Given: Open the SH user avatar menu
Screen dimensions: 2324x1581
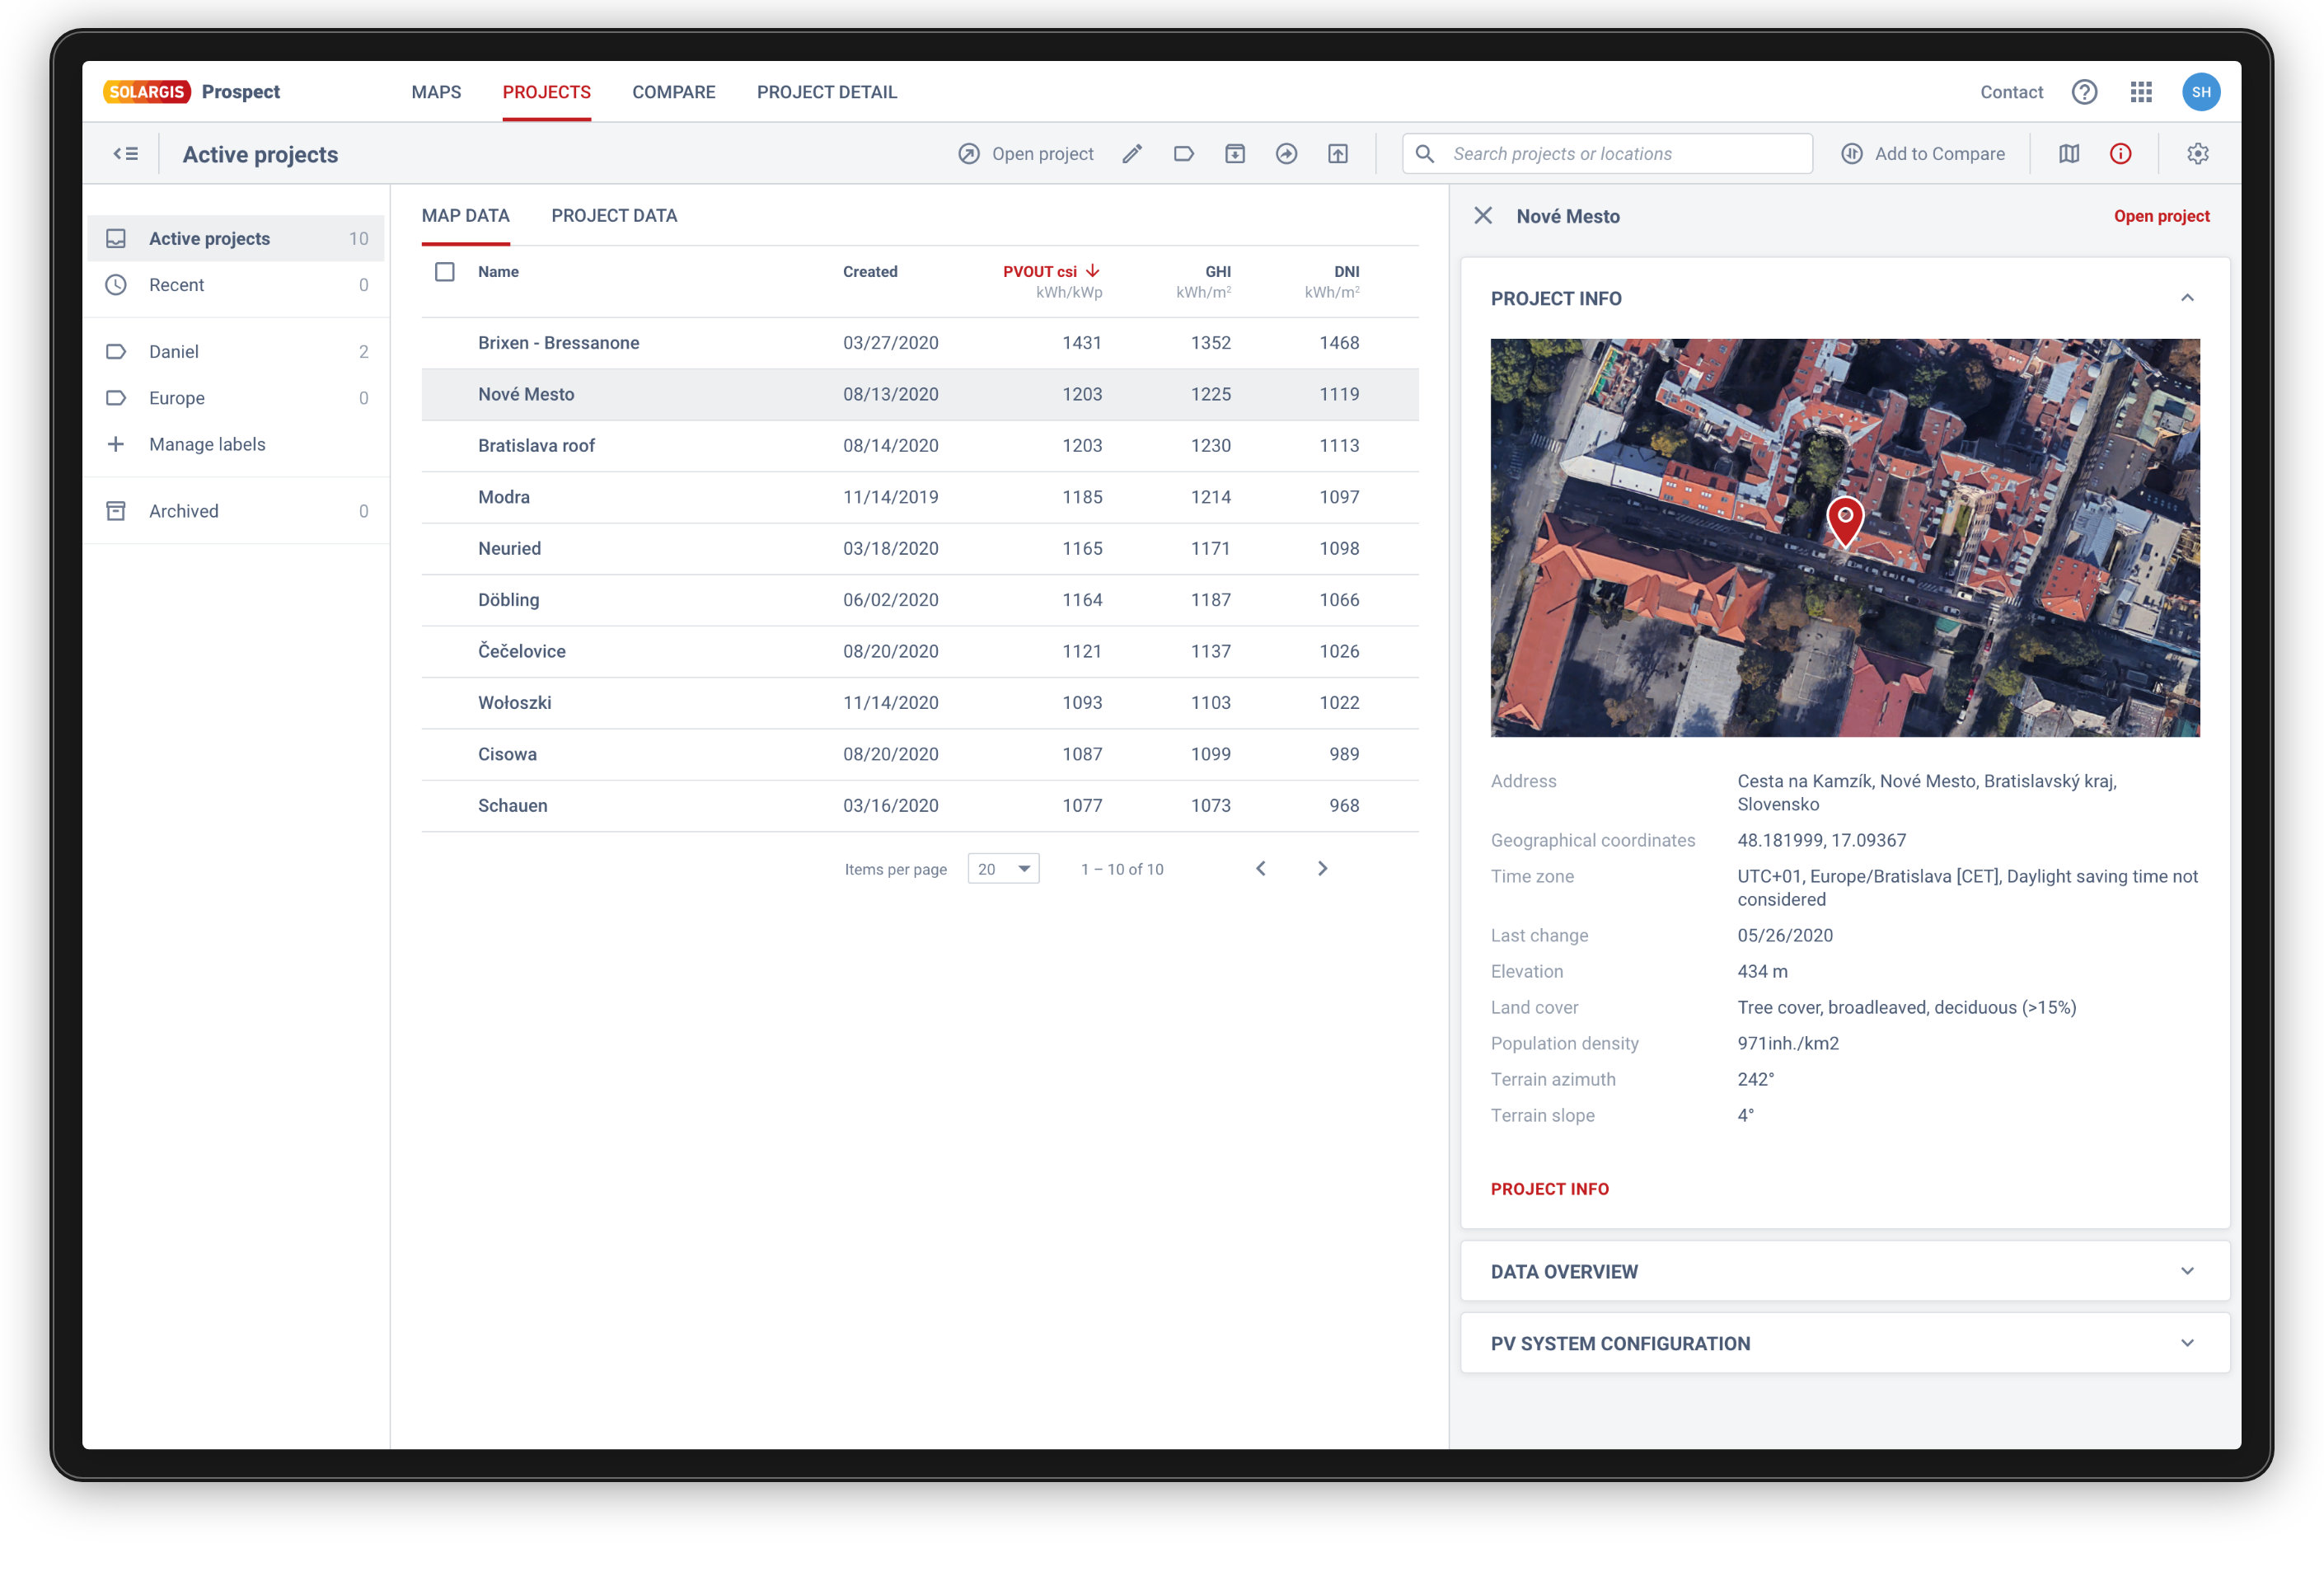Looking at the screenshot, I should (2201, 92).
